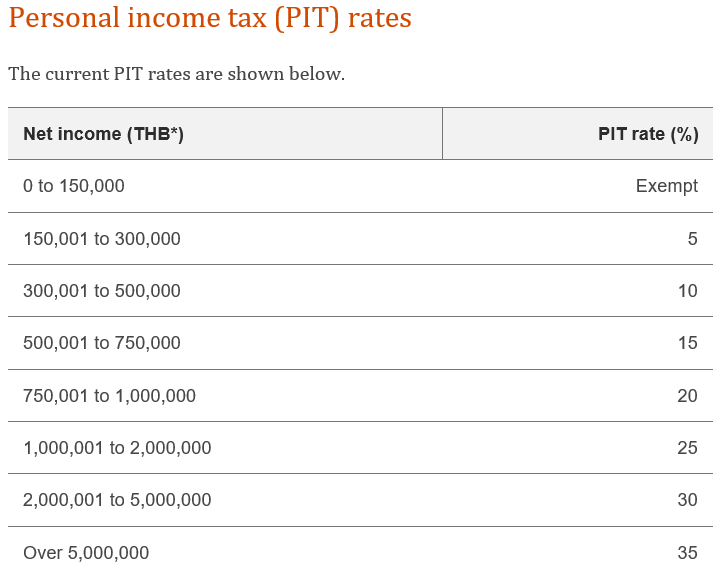Viewport: 717px width, 574px height.
Task: Click the 20 percent rate cell
Action: click(x=687, y=396)
